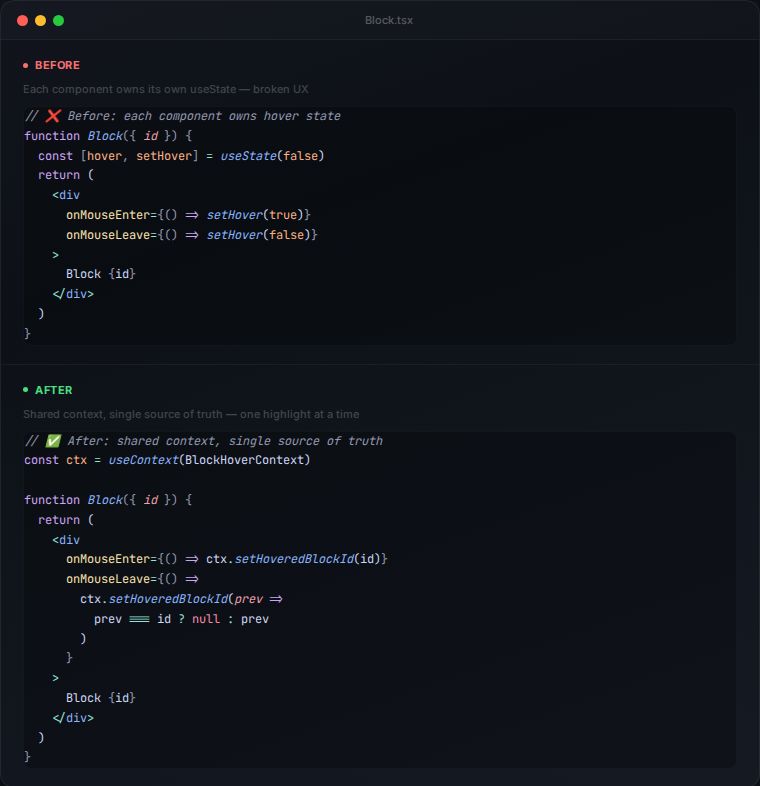Click line 'const ctx = useContext(BlockHoverContext)'

[x=167, y=460]
